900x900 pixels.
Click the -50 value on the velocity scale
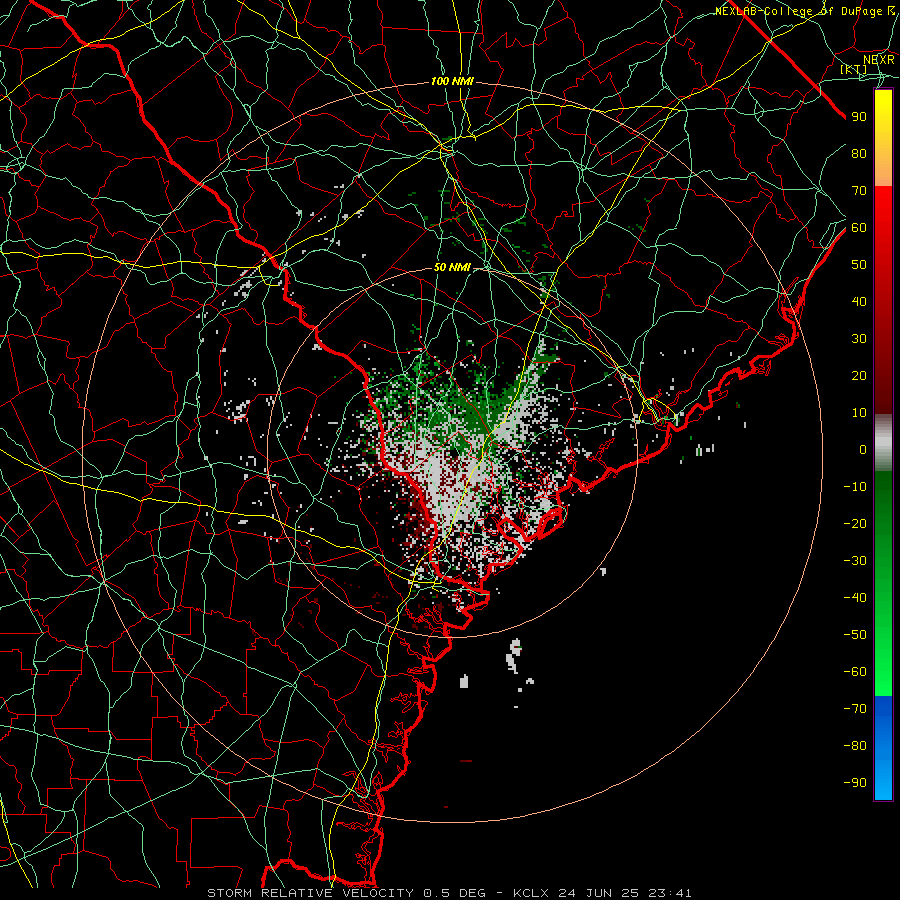coord(855,635)
